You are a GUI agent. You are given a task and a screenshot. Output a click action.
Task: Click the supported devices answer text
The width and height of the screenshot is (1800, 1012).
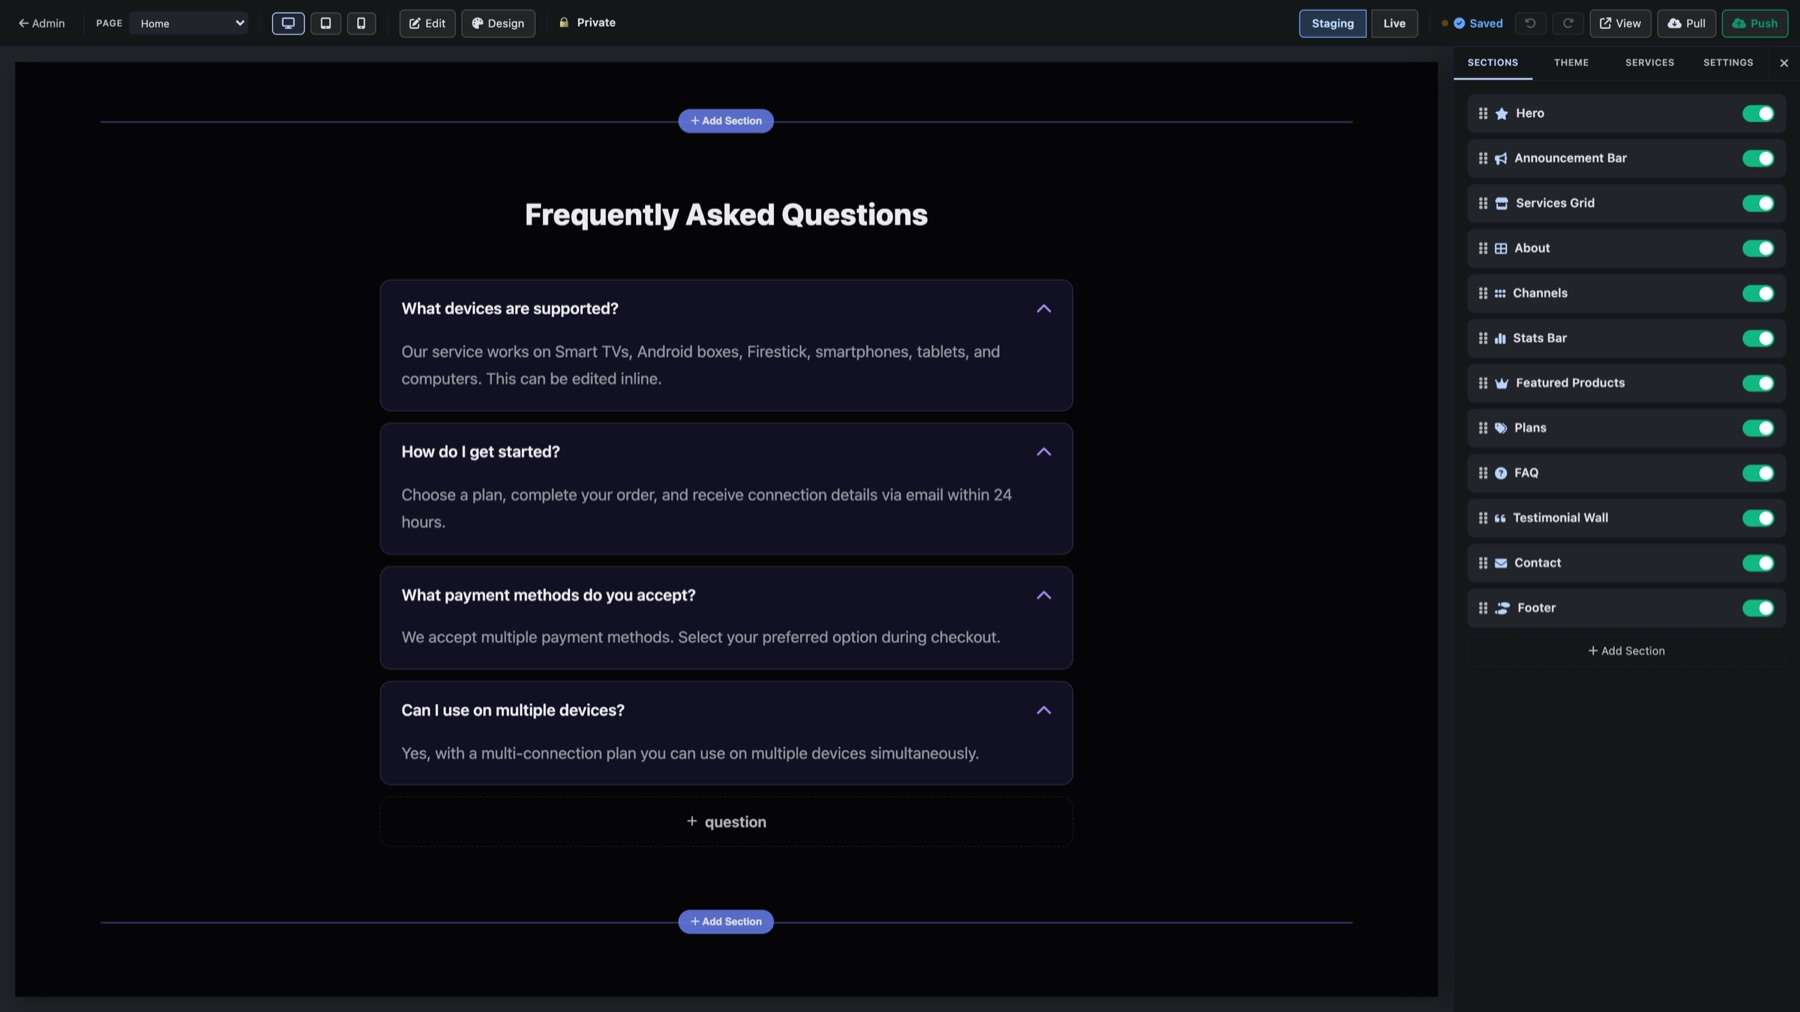pyautogui.click(x=701, y=366)
